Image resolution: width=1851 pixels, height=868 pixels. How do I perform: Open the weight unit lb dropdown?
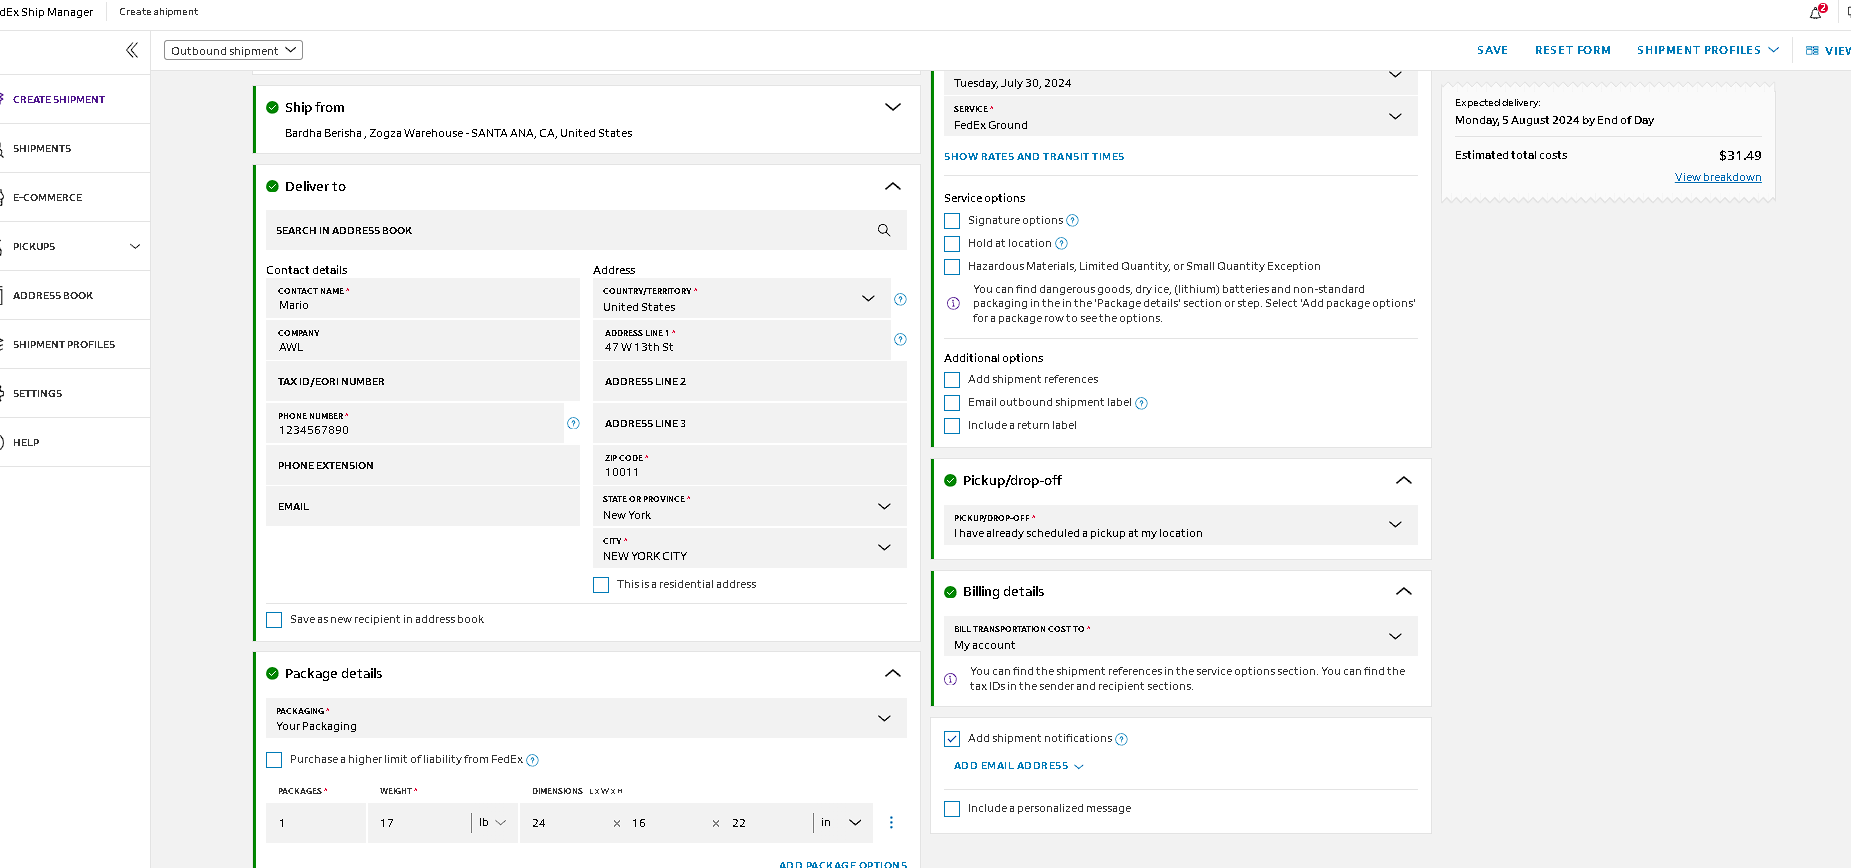(x=492, y=822)
